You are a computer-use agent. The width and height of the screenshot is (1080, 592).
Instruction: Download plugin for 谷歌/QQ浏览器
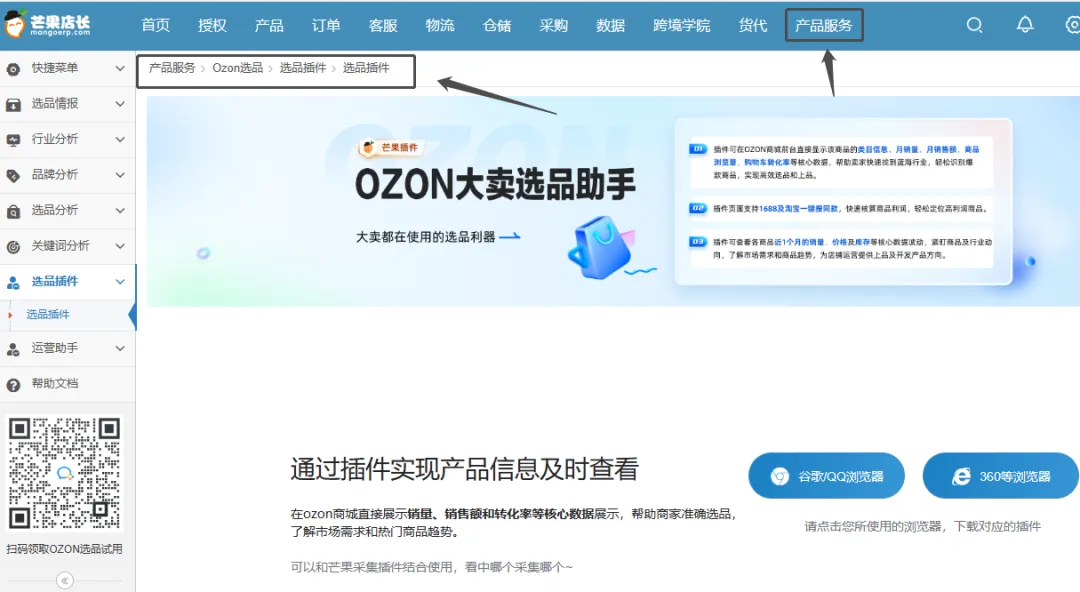[827, 476]
